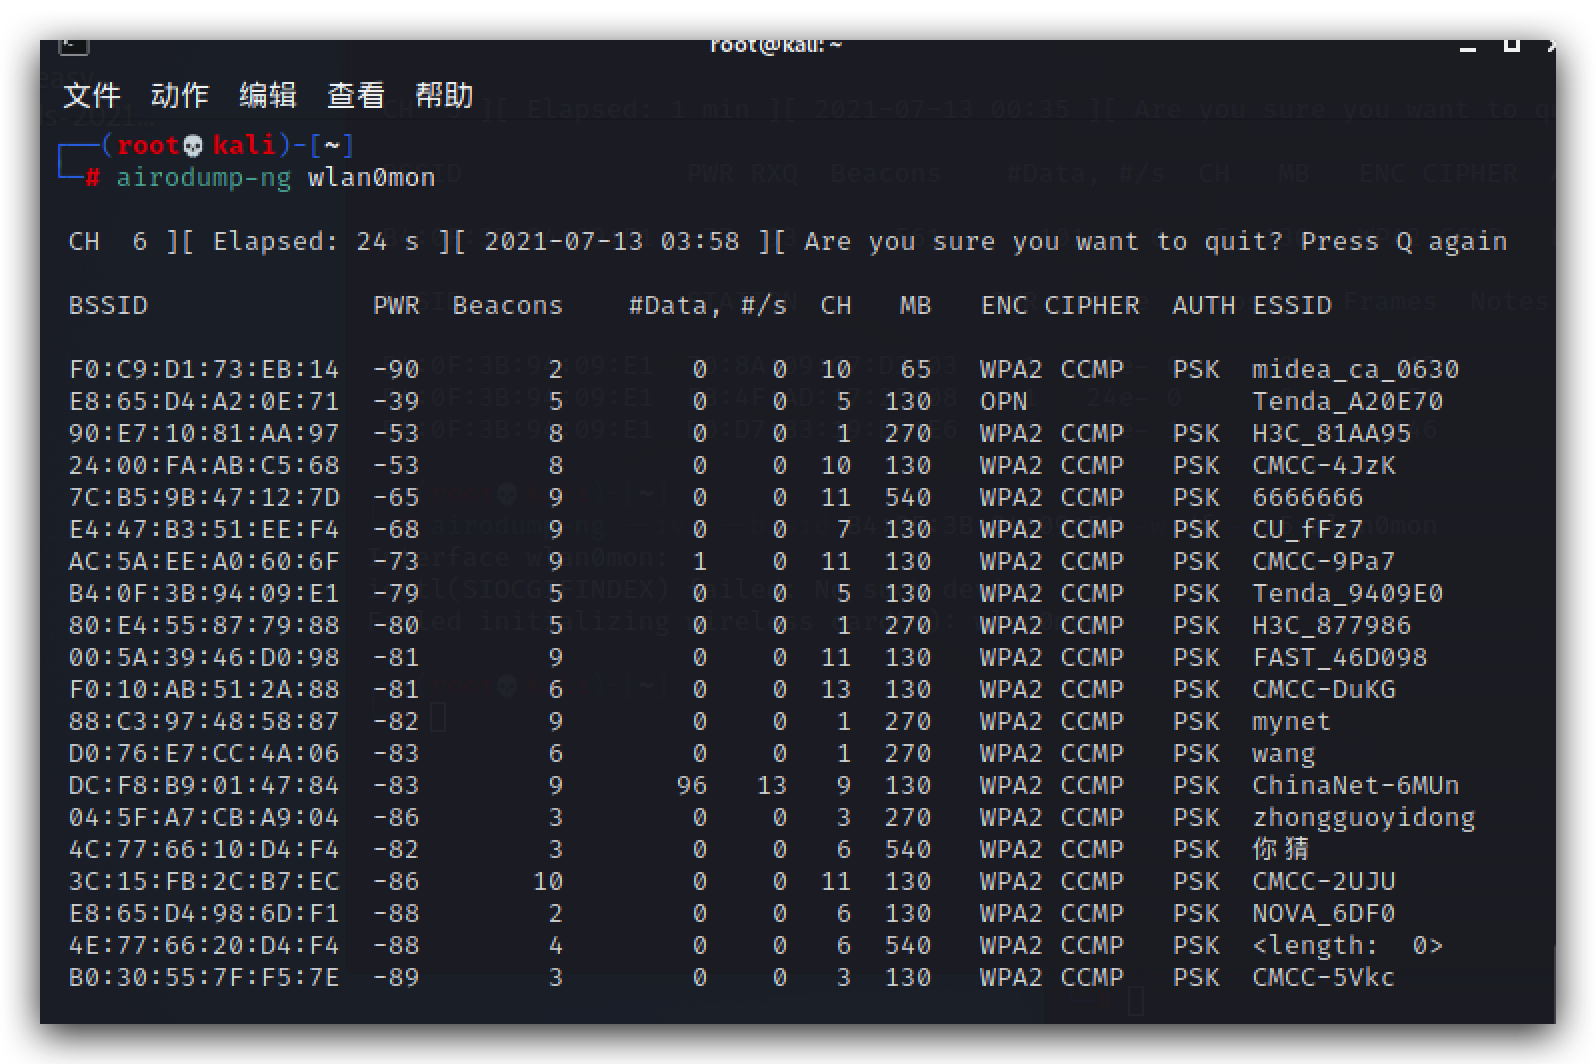Click the ChinaNet-6MUn ESSID entry
Viewport: 1596px width, 1064px height.
pos(1356,786)
